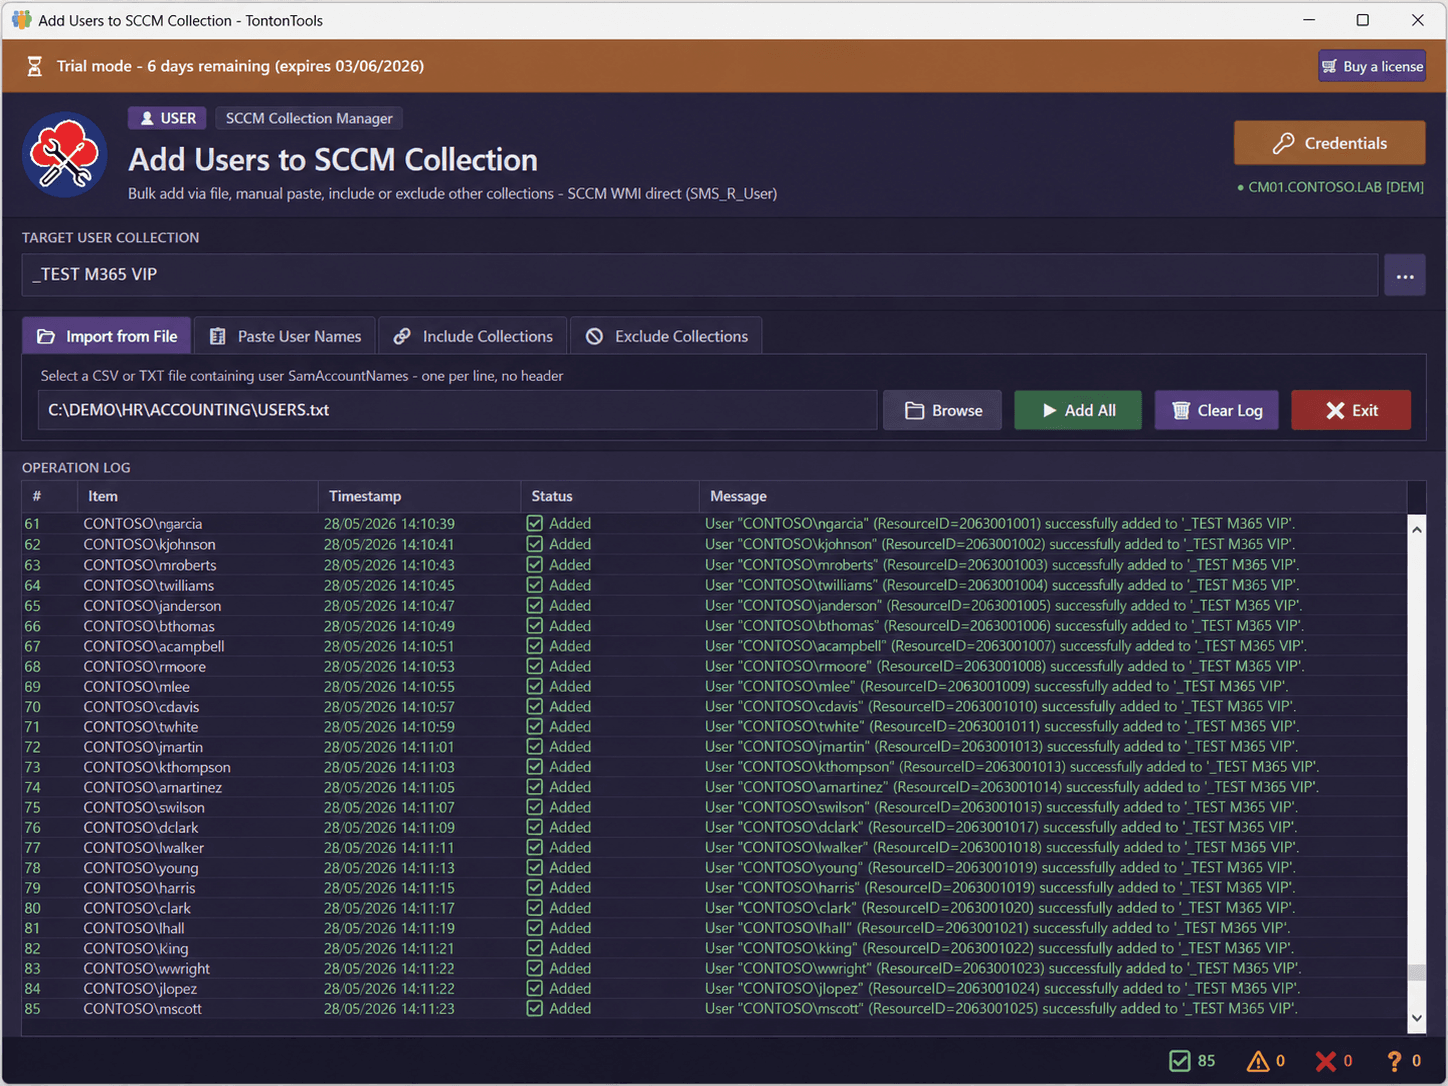Click the red X error counter icon

coord(1326,1061)
